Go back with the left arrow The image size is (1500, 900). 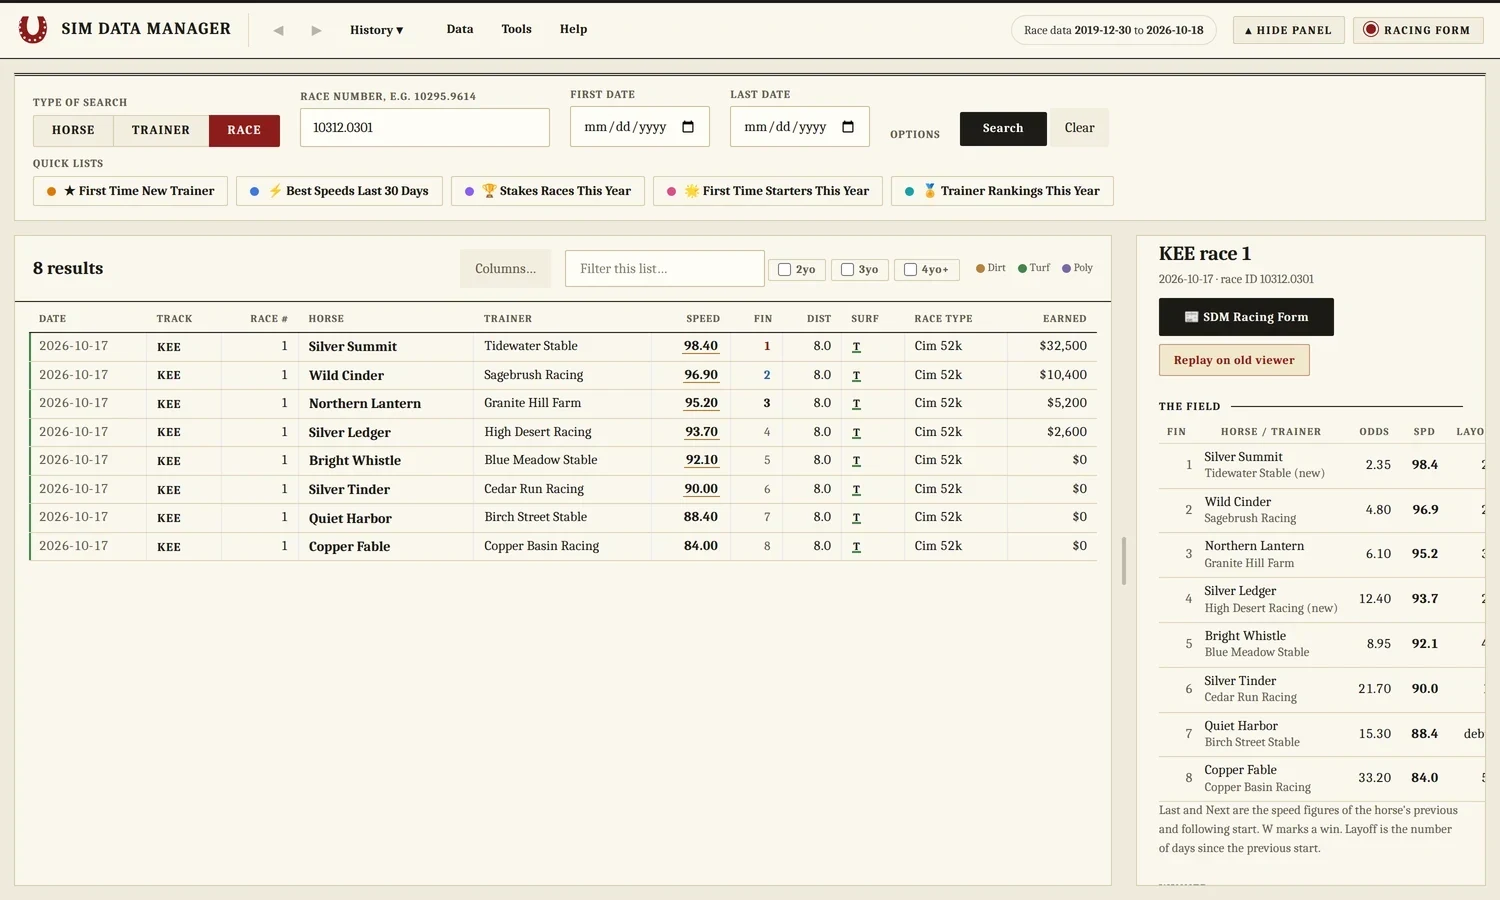[278, 30]
